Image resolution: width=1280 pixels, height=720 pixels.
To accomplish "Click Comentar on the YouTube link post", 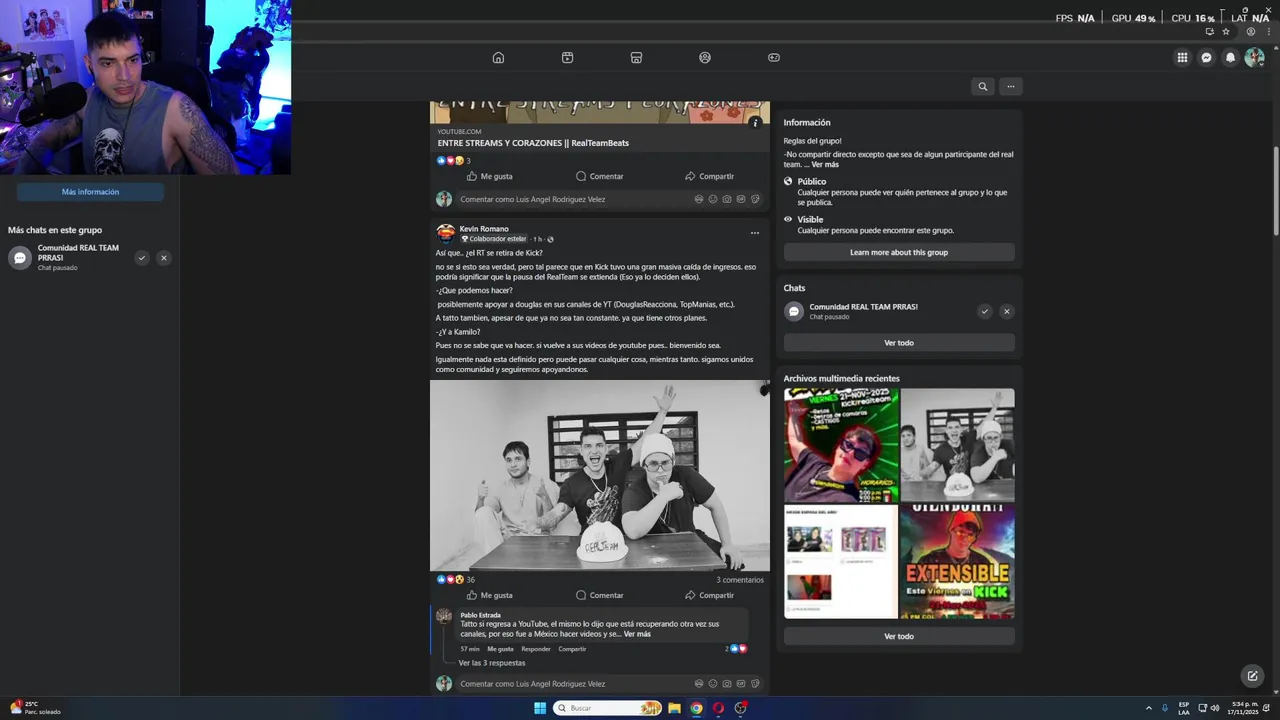I will pyautogui.click(x=599, y=176).
